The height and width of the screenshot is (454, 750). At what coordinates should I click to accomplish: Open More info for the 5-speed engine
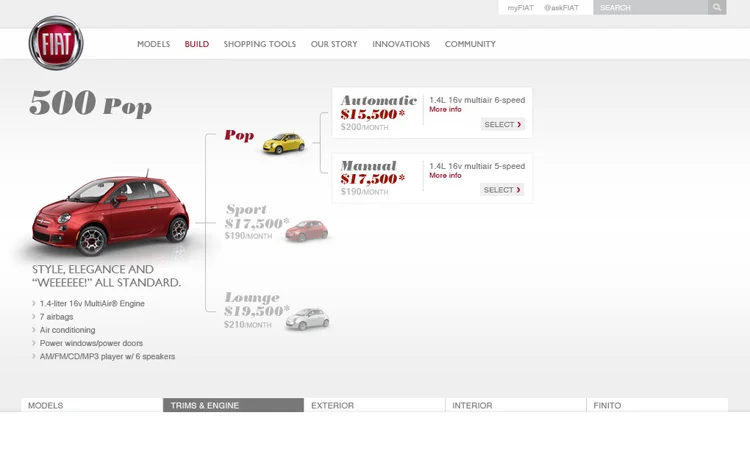point(445,176)
